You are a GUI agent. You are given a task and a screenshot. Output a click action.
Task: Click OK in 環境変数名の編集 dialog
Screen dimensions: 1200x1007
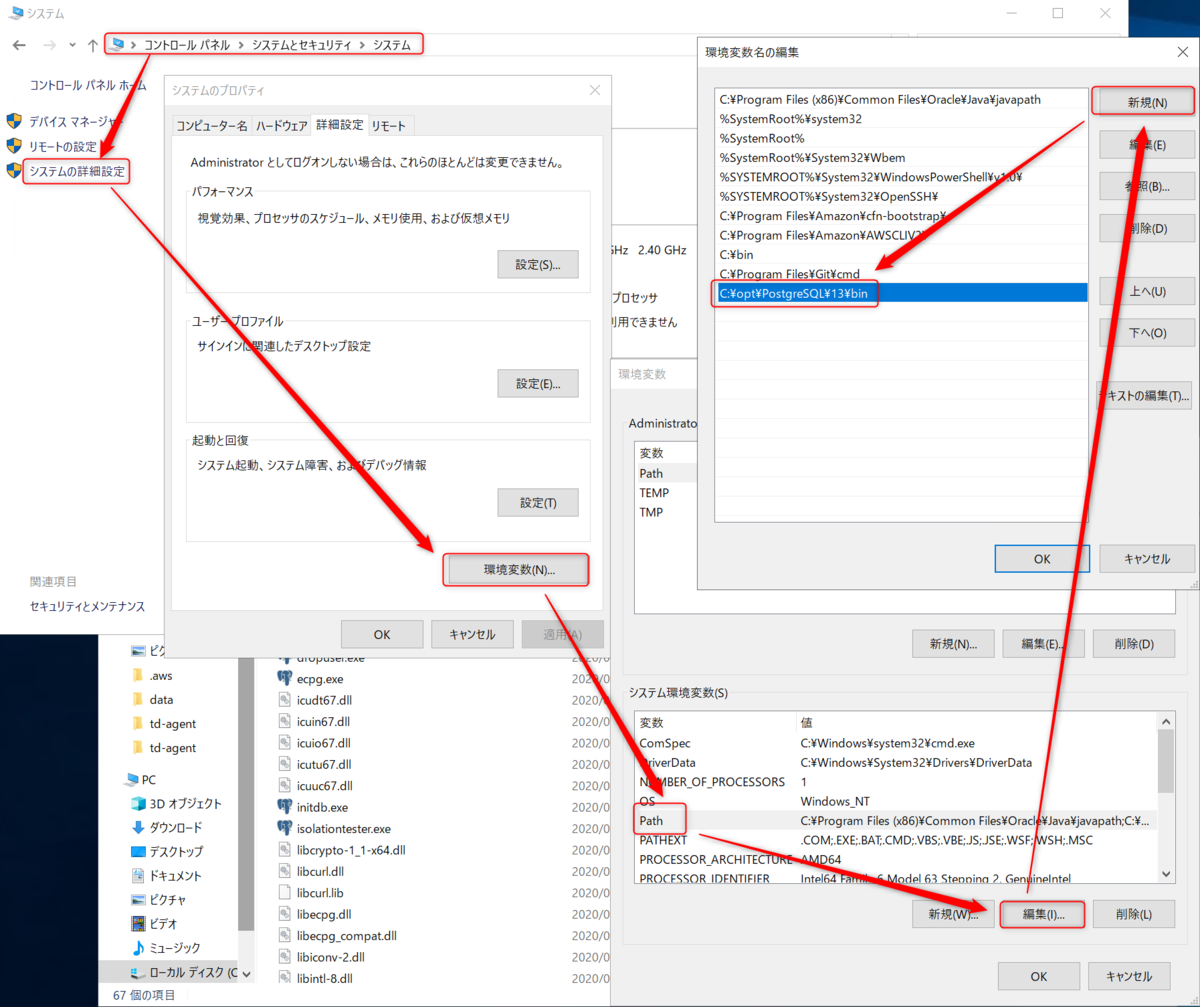(x=1042, y=559)
